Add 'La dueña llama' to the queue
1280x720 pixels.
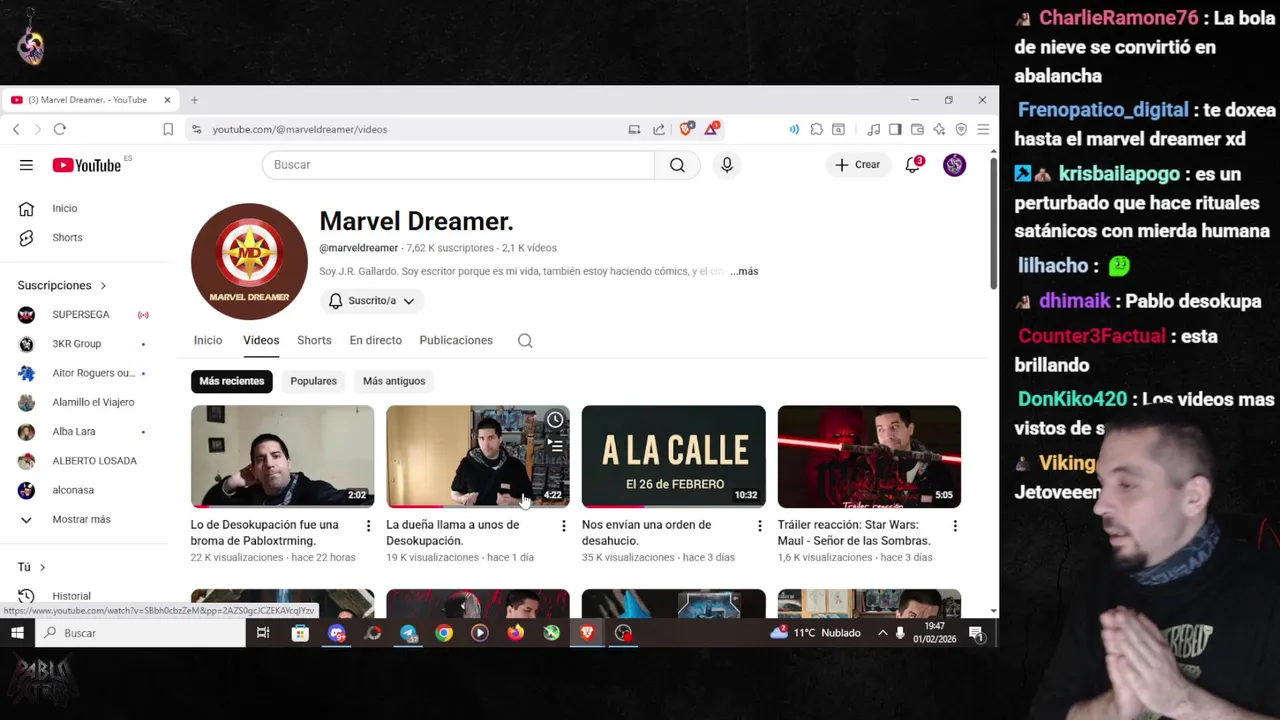pos(555,445)
